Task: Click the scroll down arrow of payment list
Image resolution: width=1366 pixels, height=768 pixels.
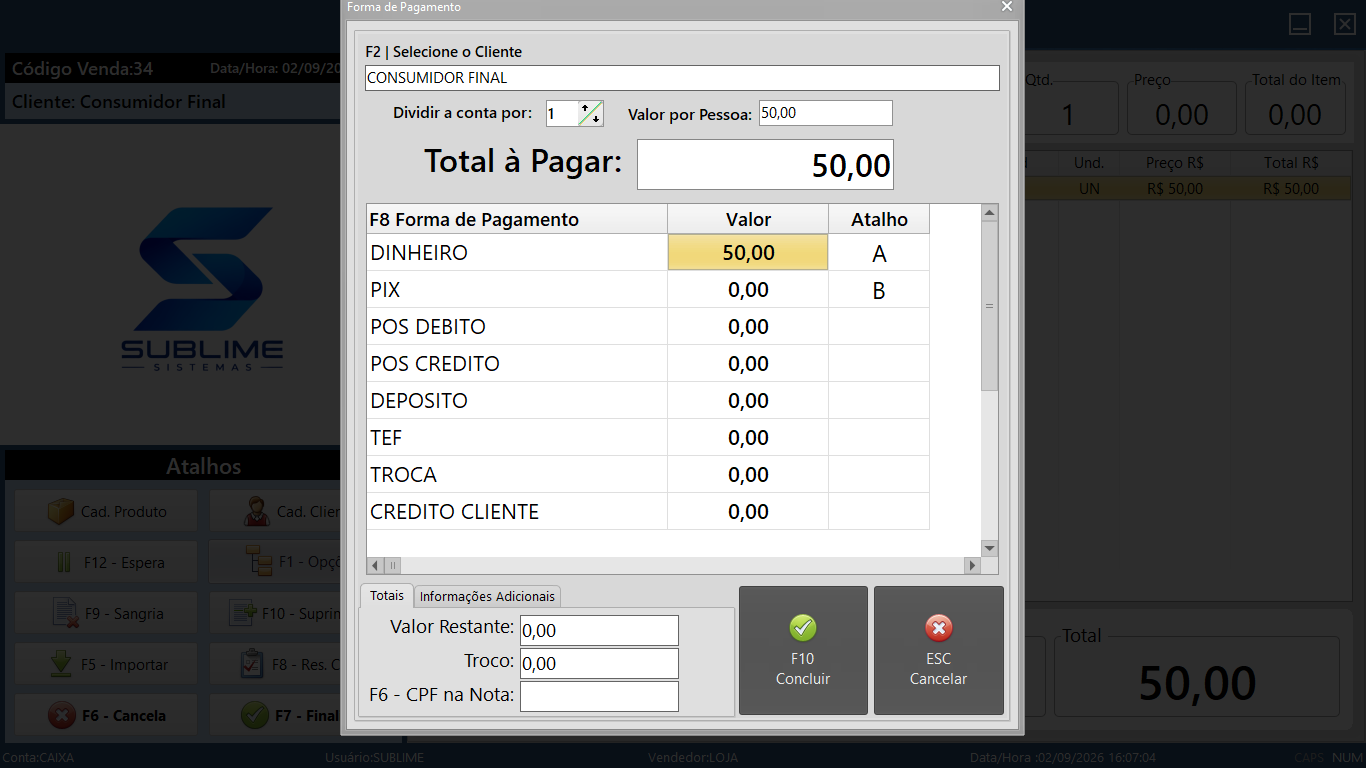Action: coord(989,548)
